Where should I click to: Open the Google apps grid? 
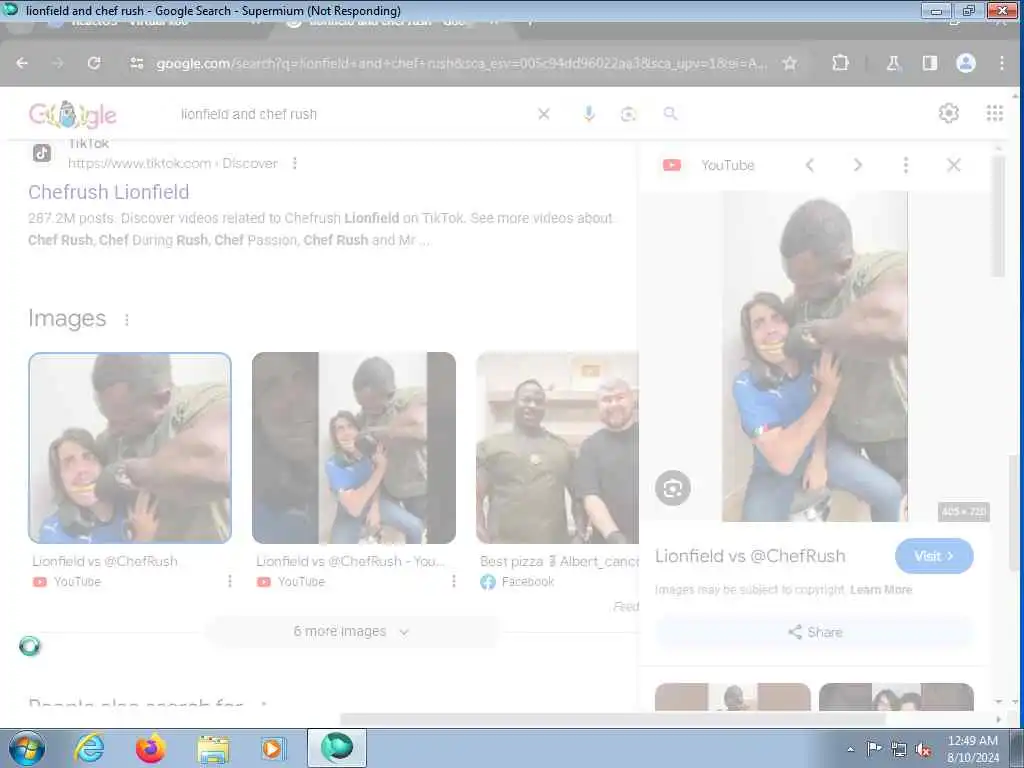(995, 113)
